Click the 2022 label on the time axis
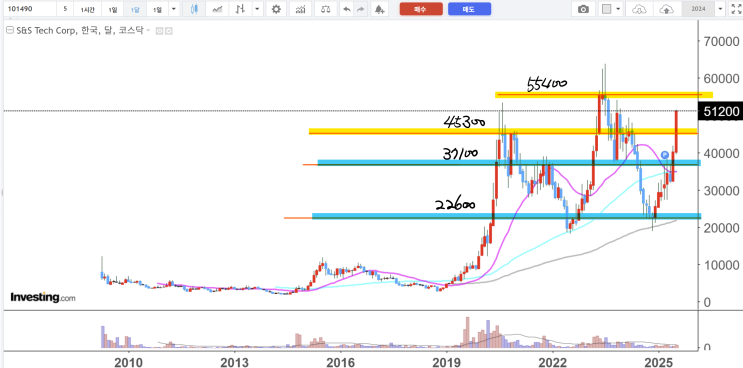Screen dimensions: 743x368 [x=552, y=362]
